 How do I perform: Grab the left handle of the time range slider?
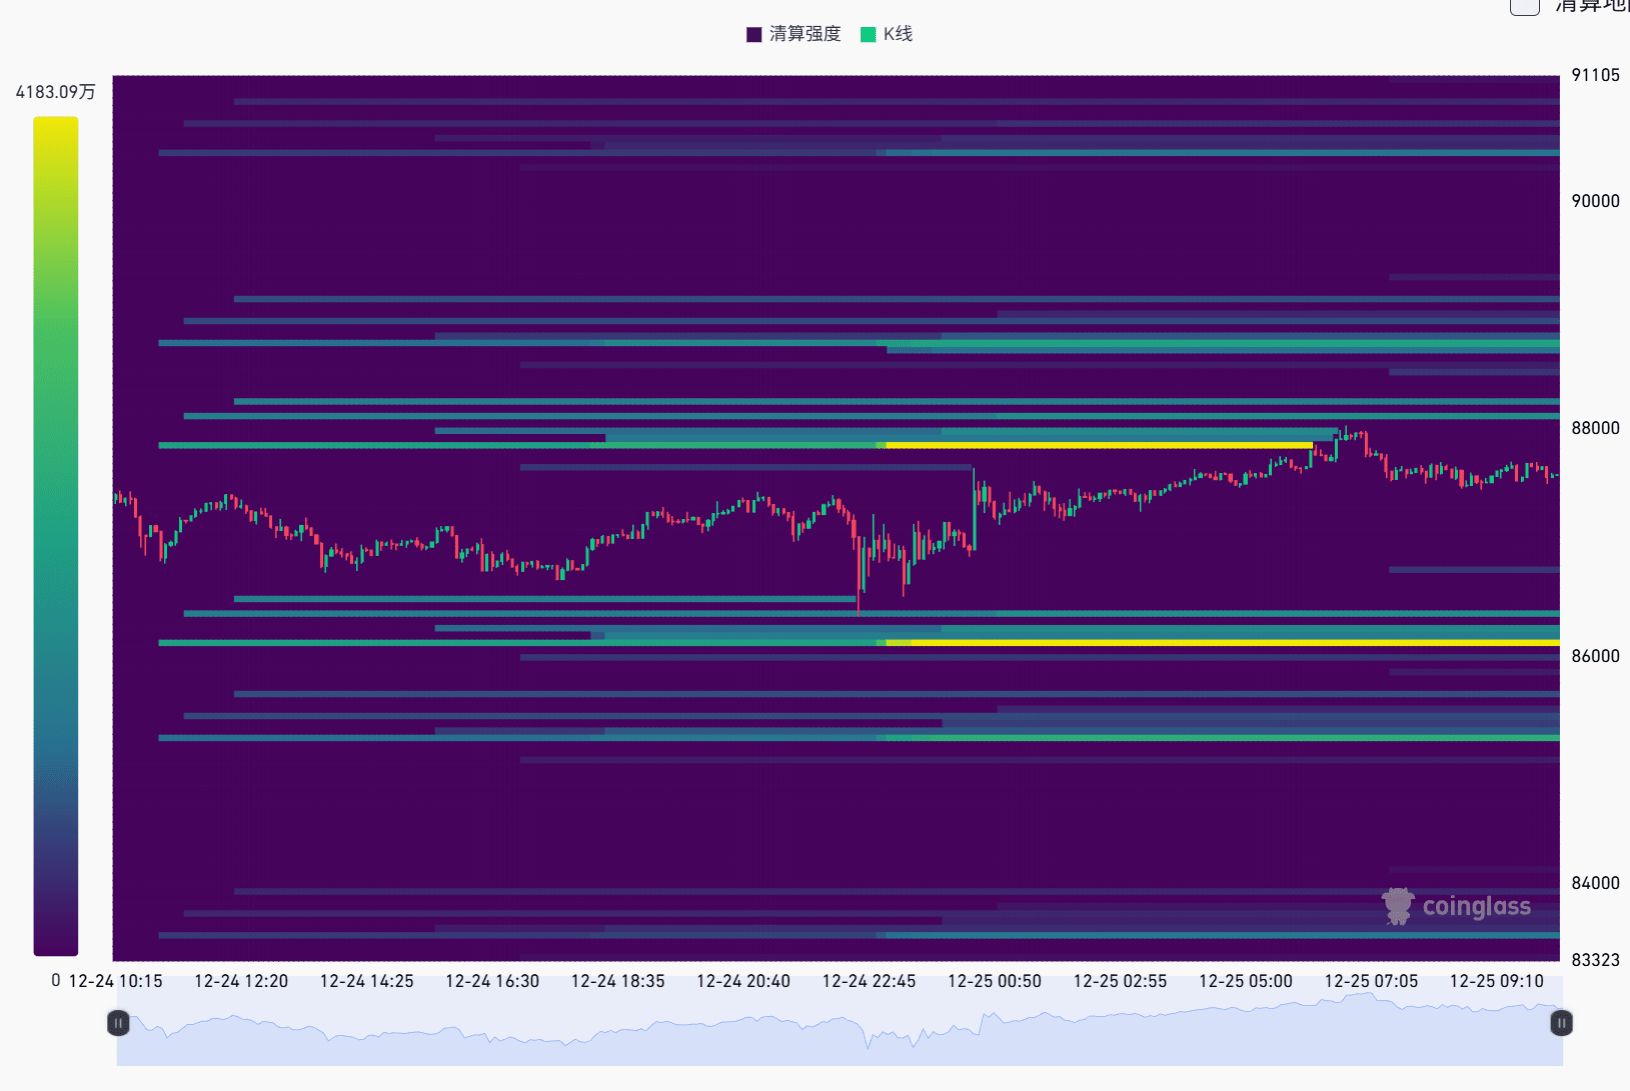pos(118,1023)
